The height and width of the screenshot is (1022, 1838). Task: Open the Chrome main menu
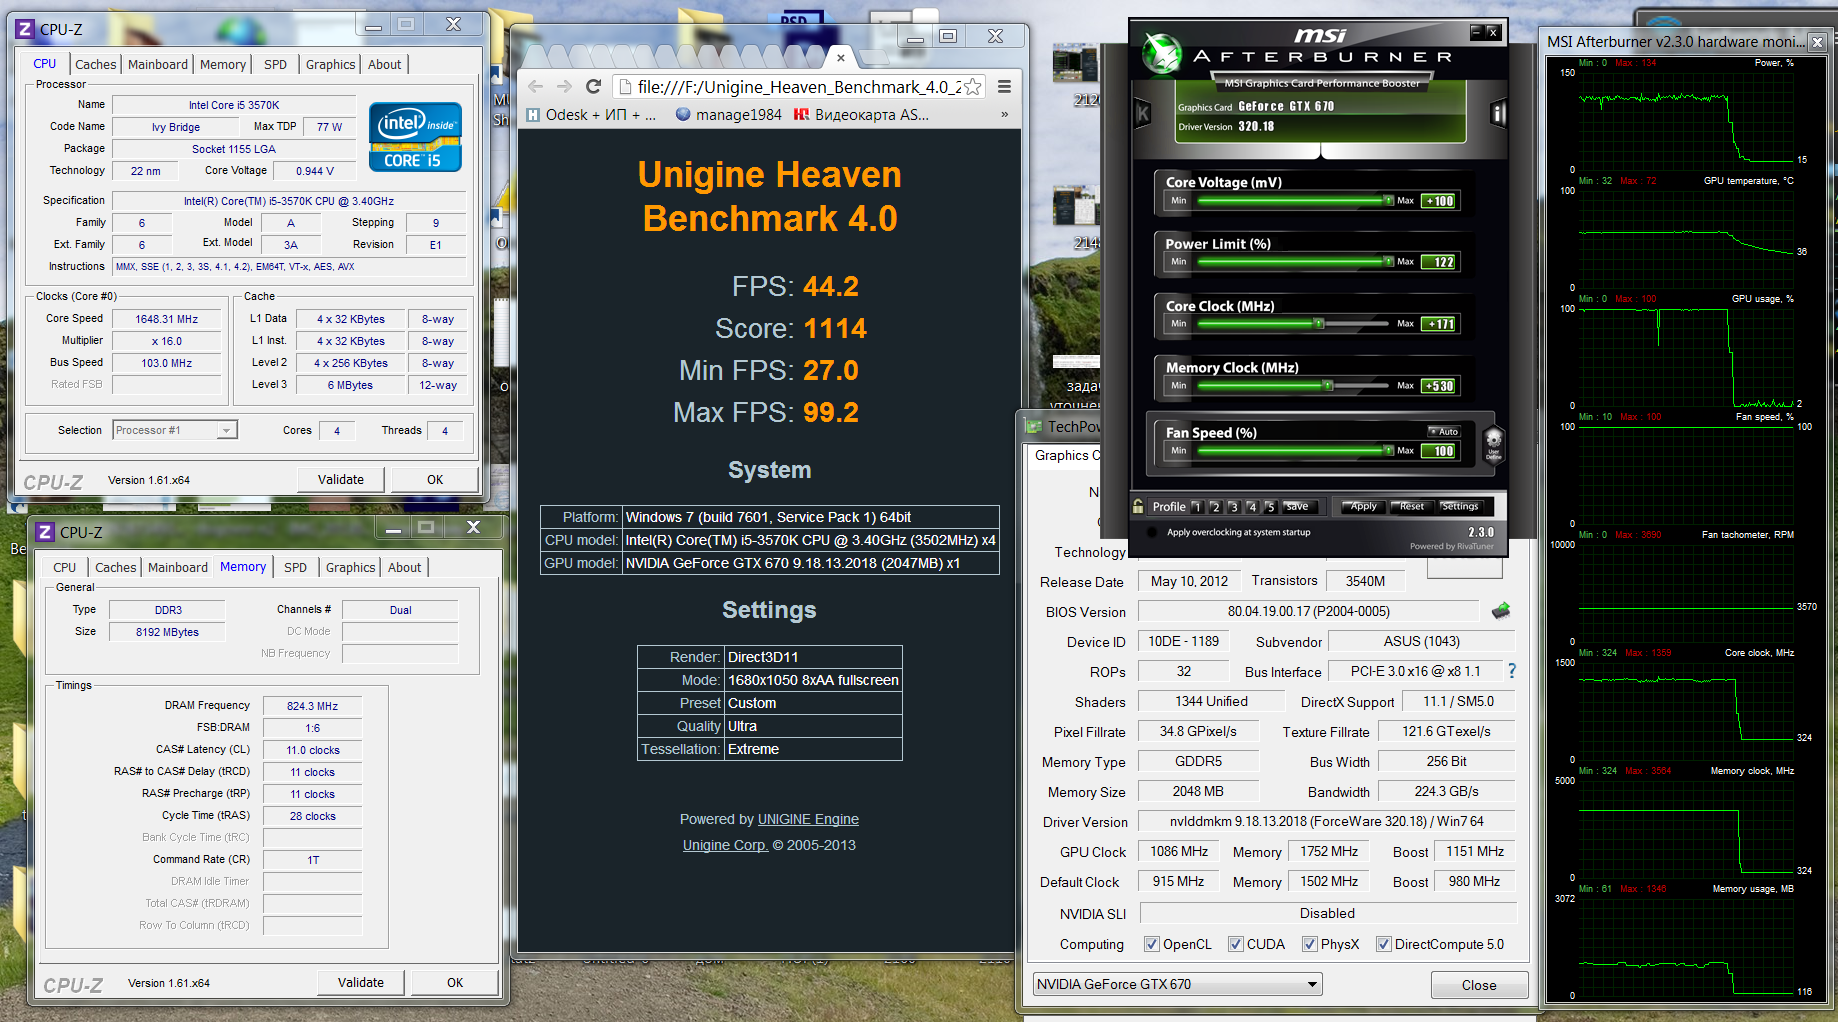[1004, 87]
